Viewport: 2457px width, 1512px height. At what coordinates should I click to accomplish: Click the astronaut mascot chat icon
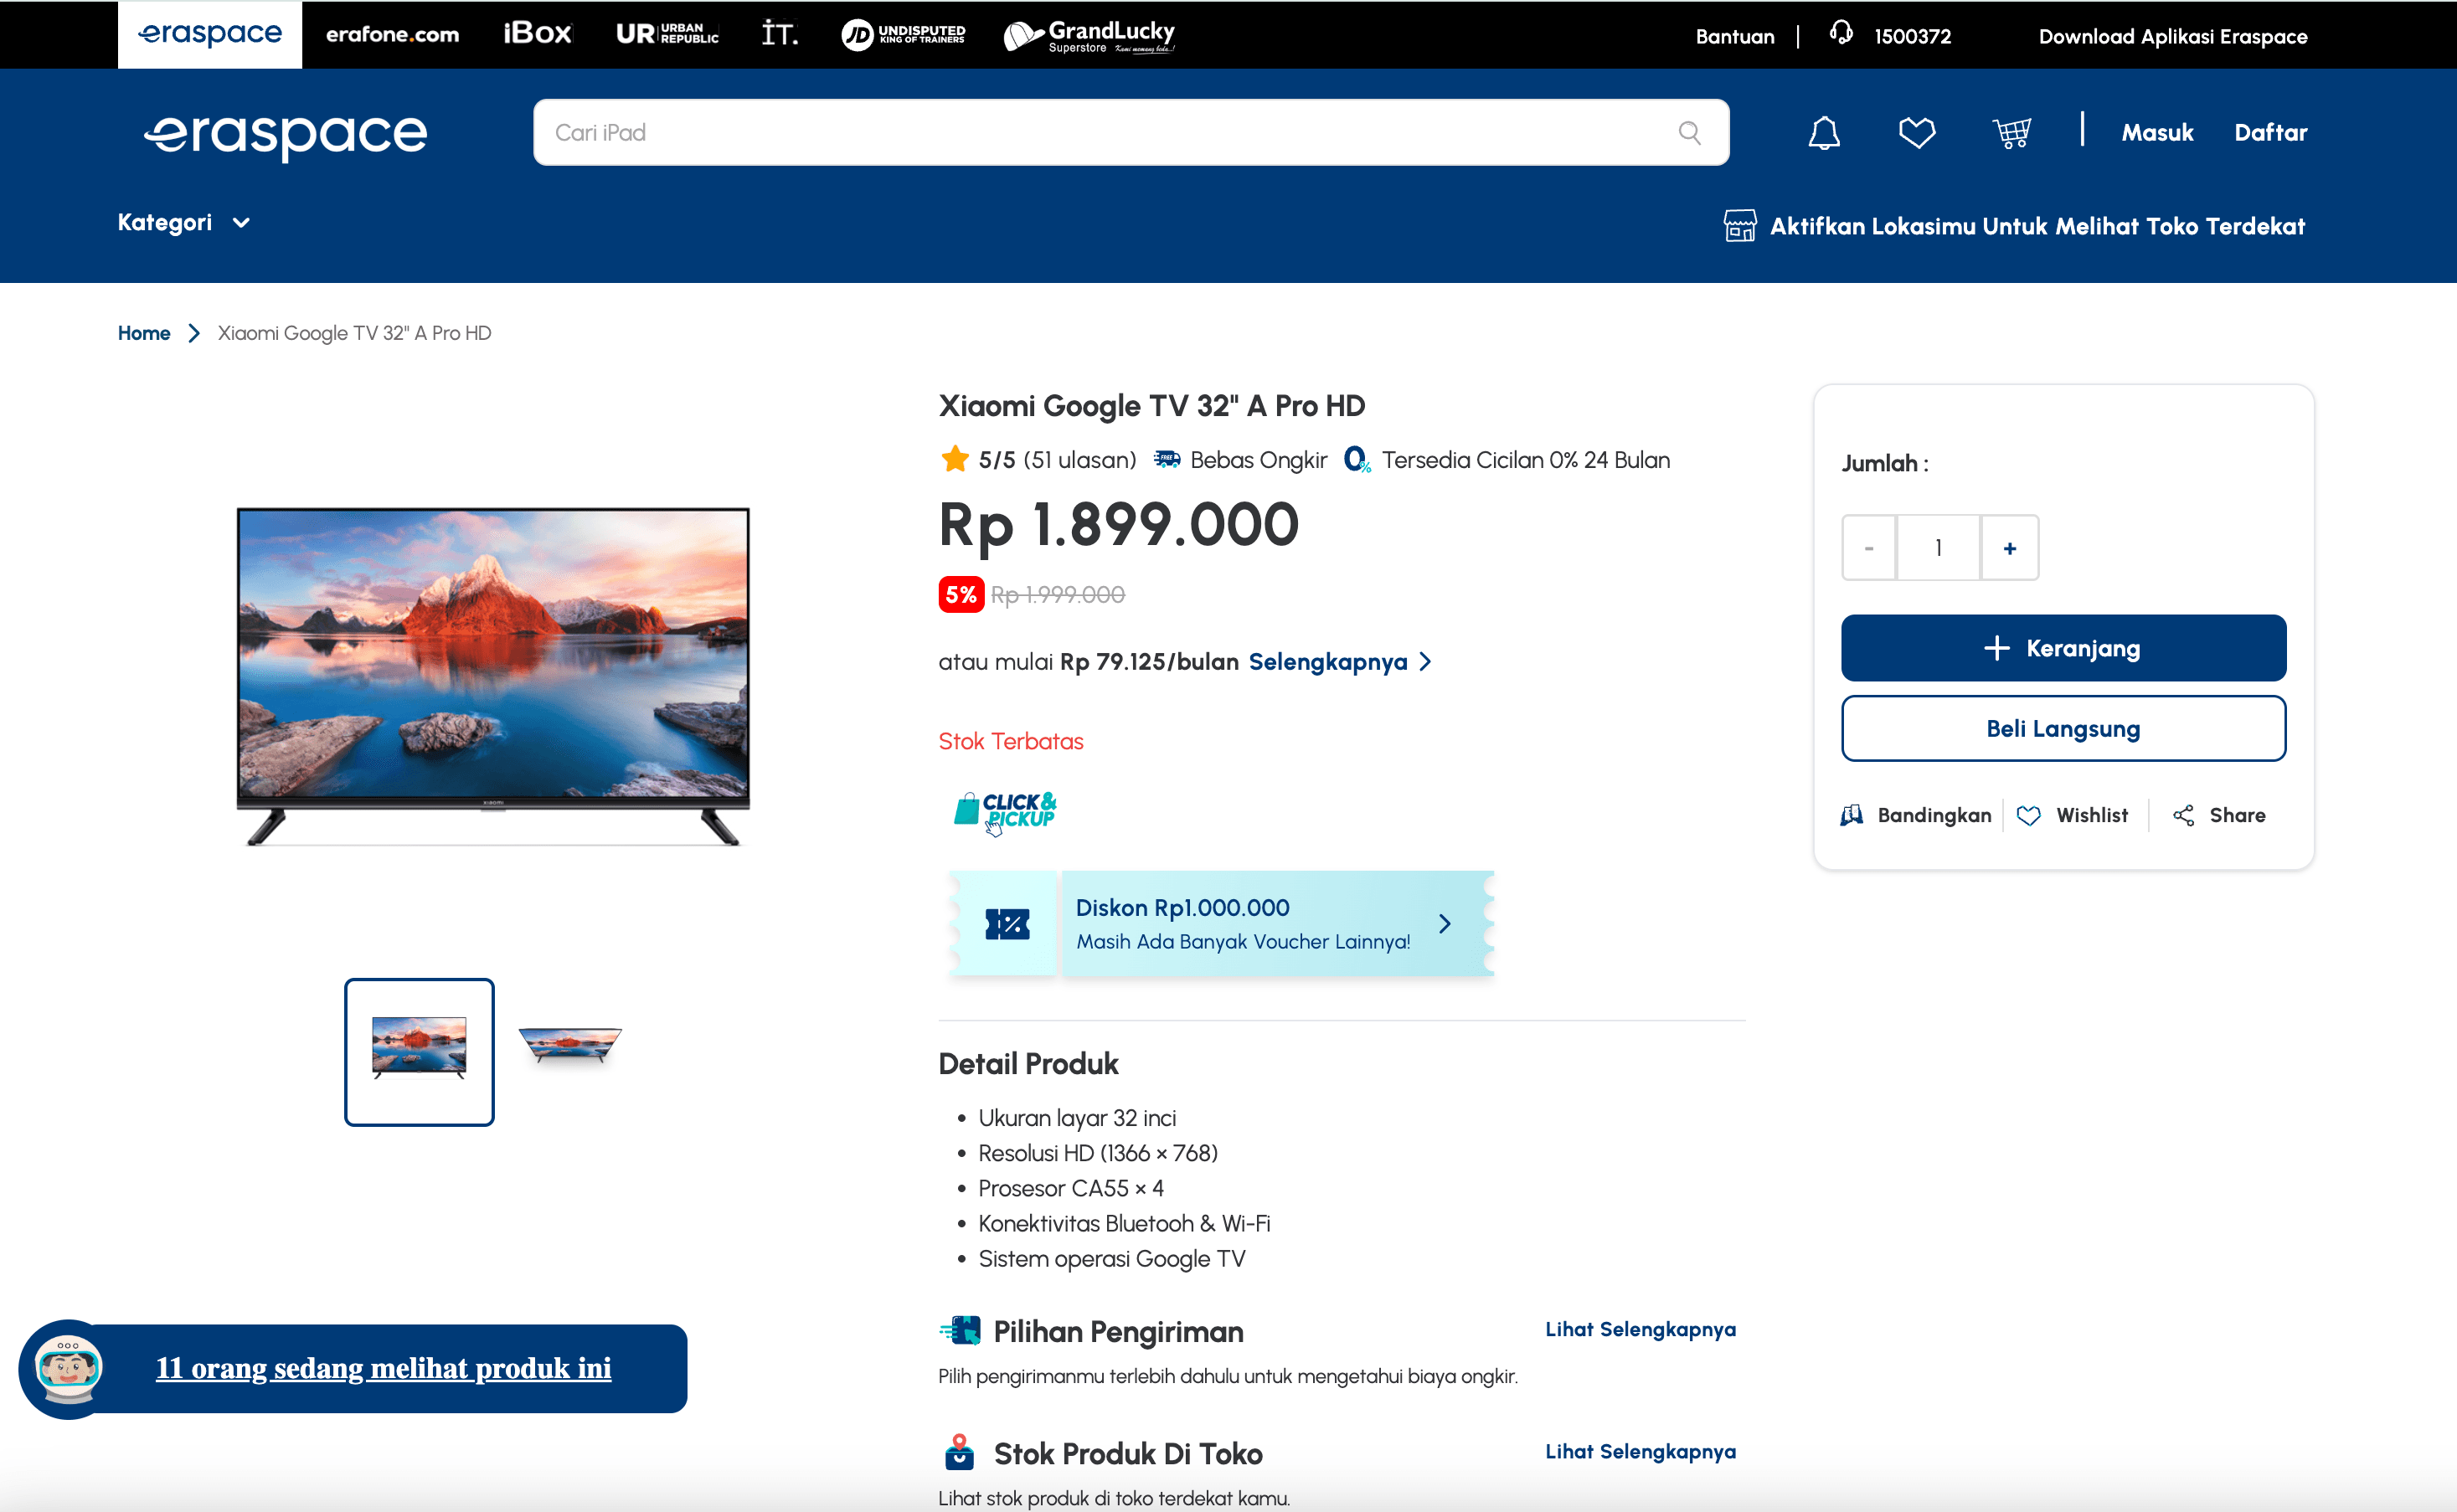67,1367
